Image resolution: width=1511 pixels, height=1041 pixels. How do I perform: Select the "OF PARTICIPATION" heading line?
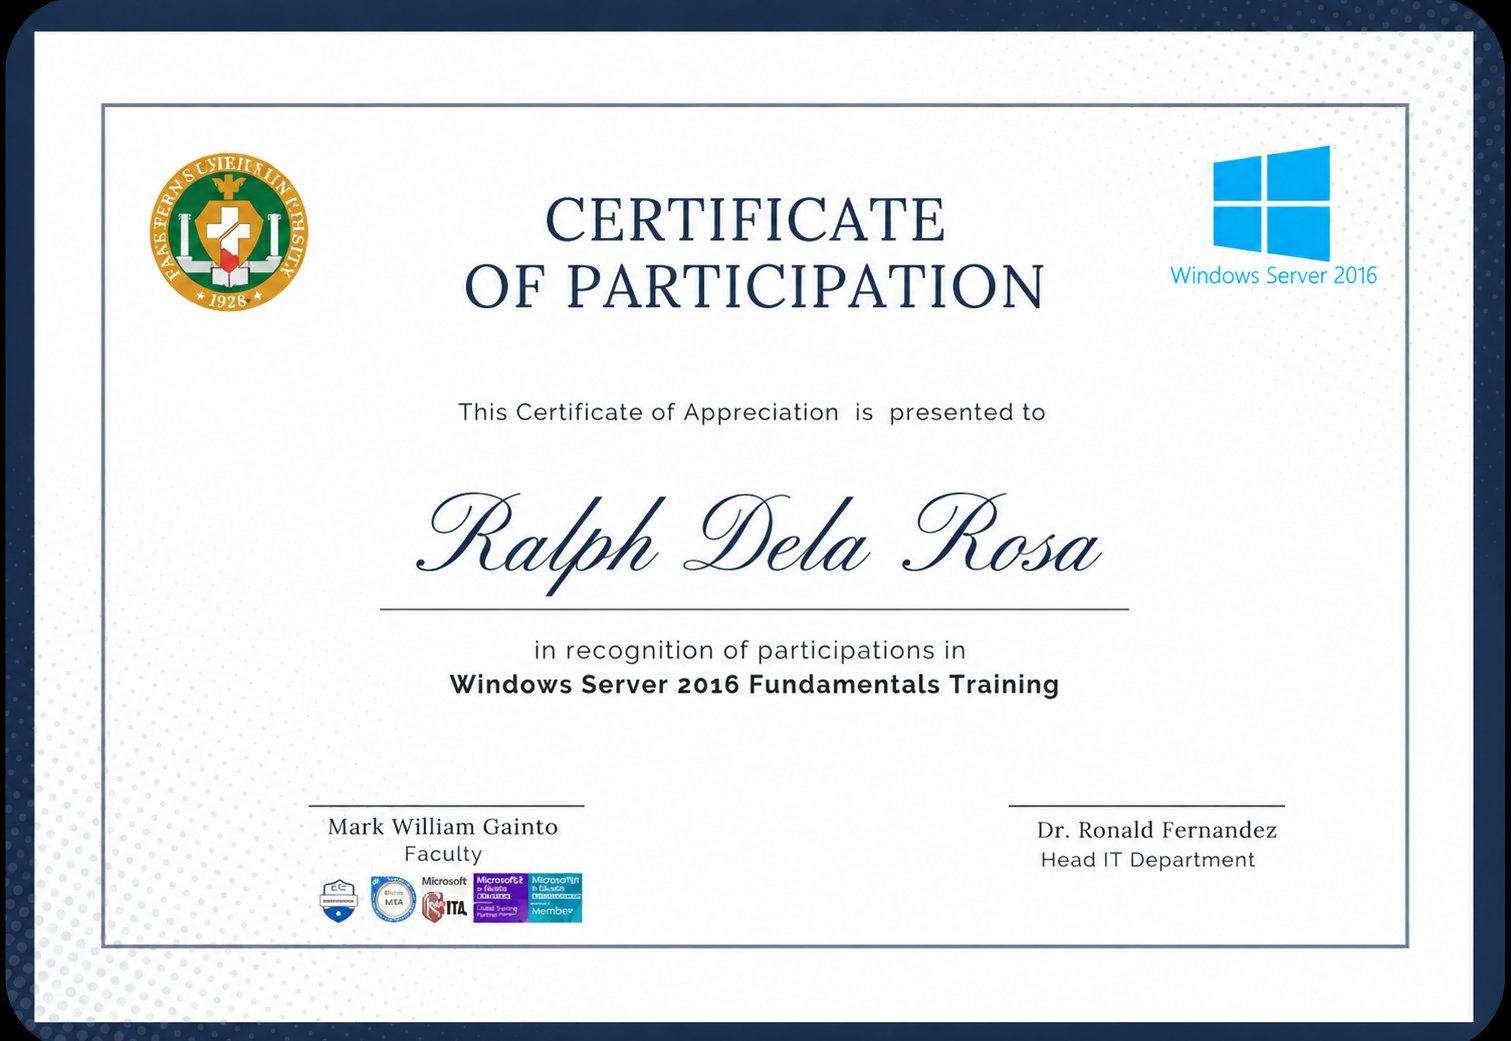pos(754,287)
